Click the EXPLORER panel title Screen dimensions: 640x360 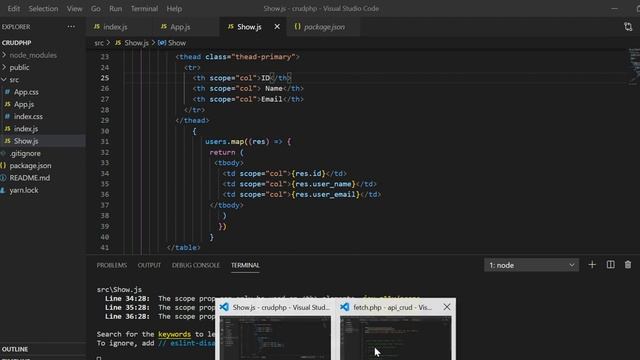point(16,27)
